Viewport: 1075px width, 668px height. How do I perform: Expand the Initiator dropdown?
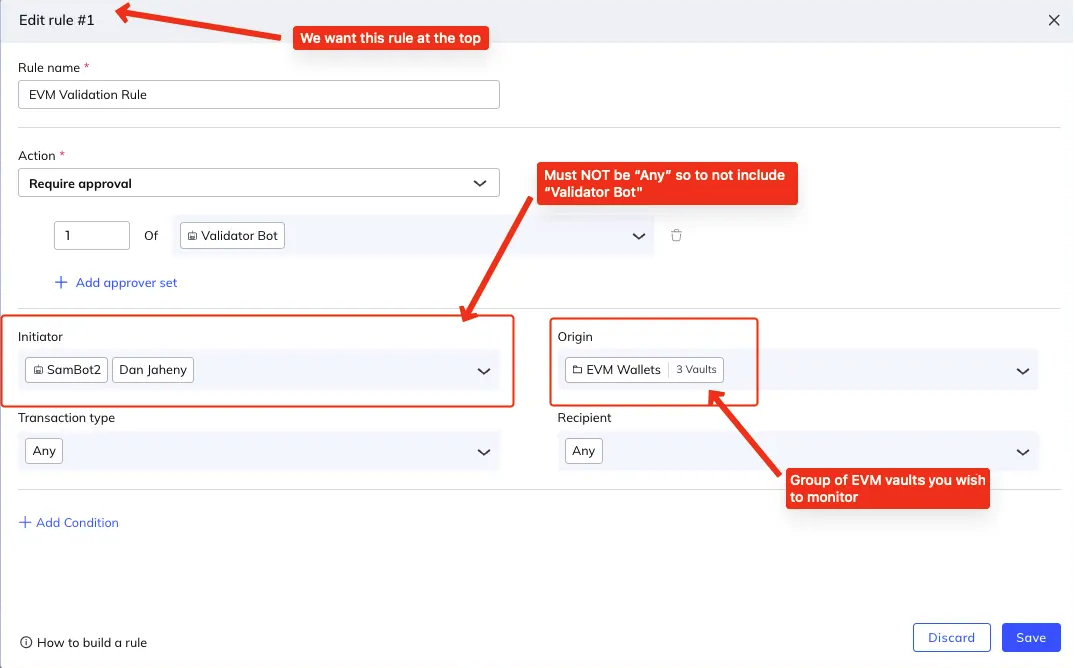click(484, 371)
